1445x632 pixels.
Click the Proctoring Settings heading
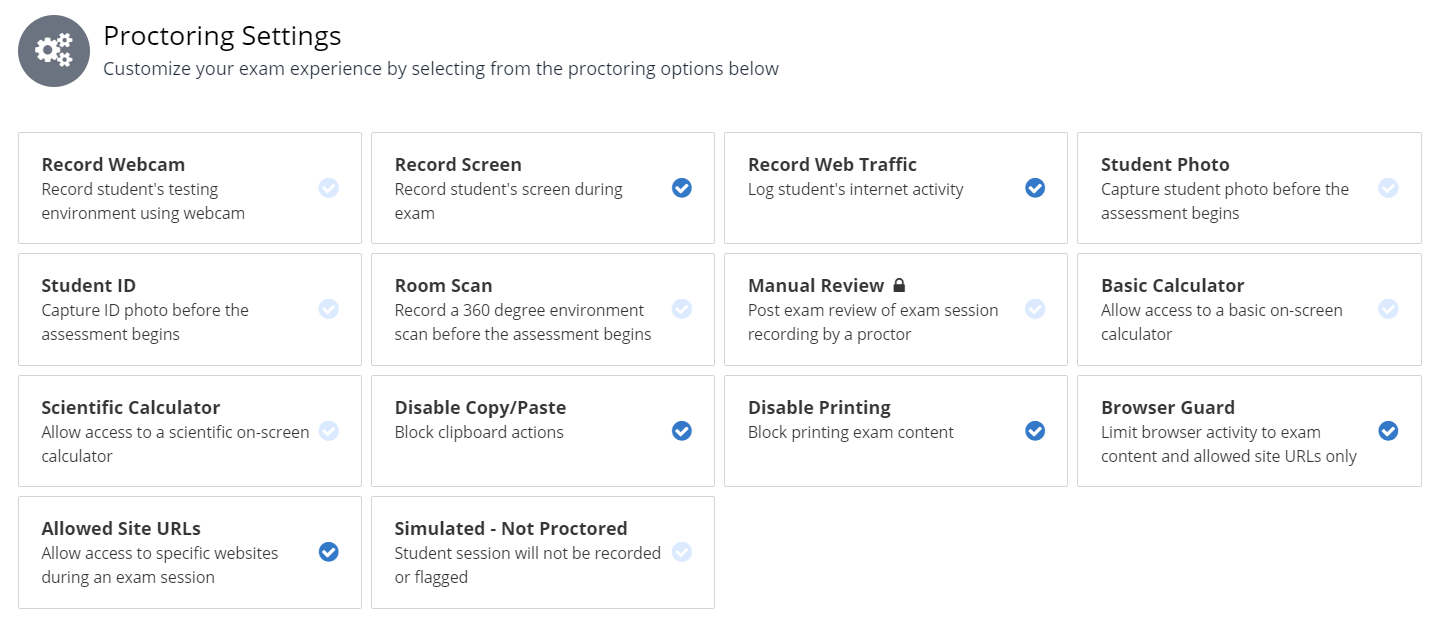coord(222,36)
